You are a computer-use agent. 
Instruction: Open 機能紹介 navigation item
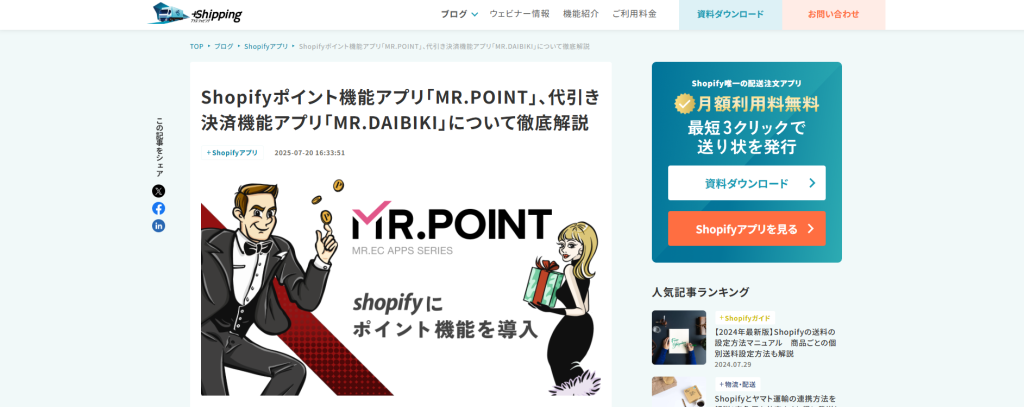[x=581, y=14]
